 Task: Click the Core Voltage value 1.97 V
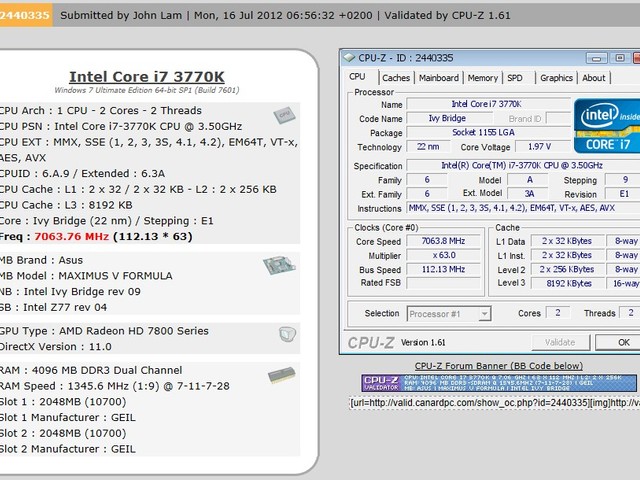click(542, 147)
